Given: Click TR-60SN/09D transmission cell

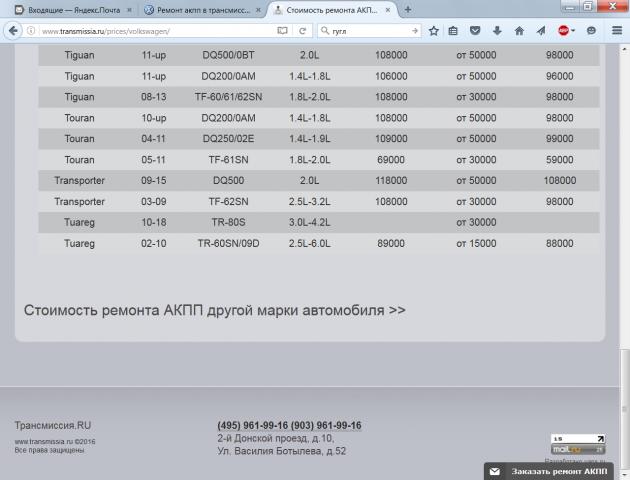Looking at the screenshot, I should tap(228, 243).
